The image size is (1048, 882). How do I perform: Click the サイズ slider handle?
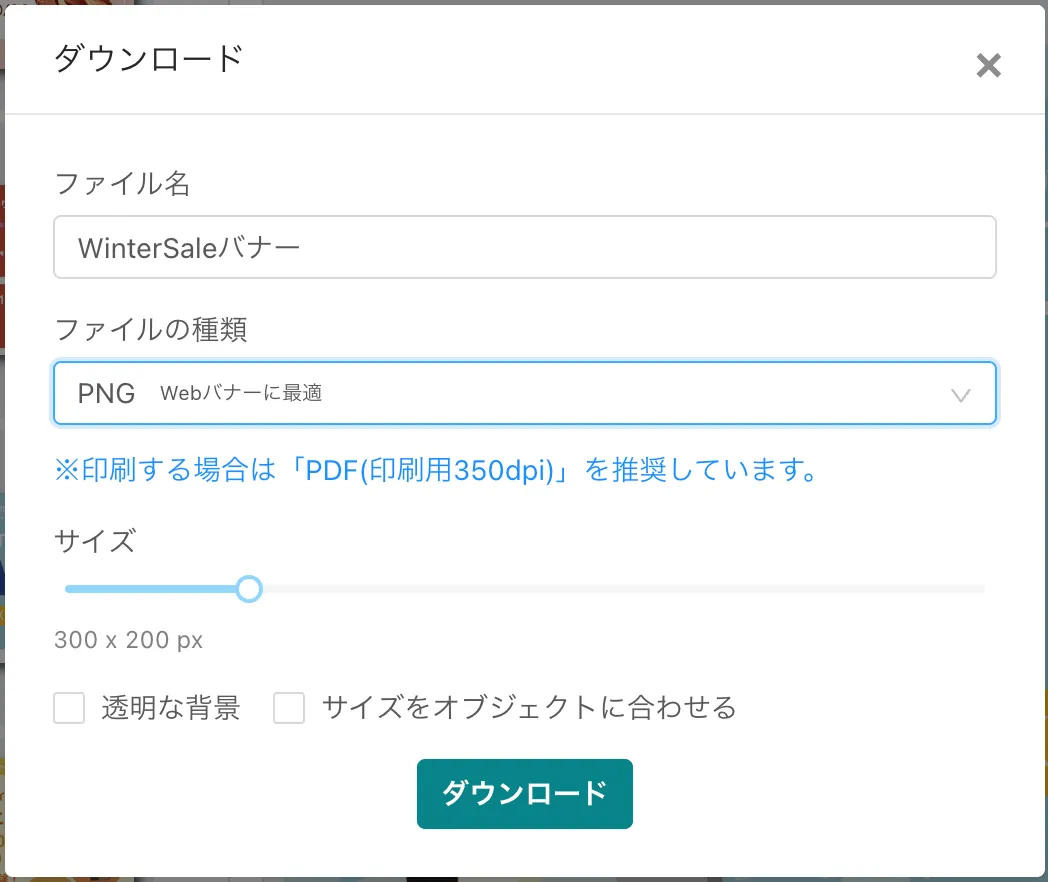coord(249,589)
